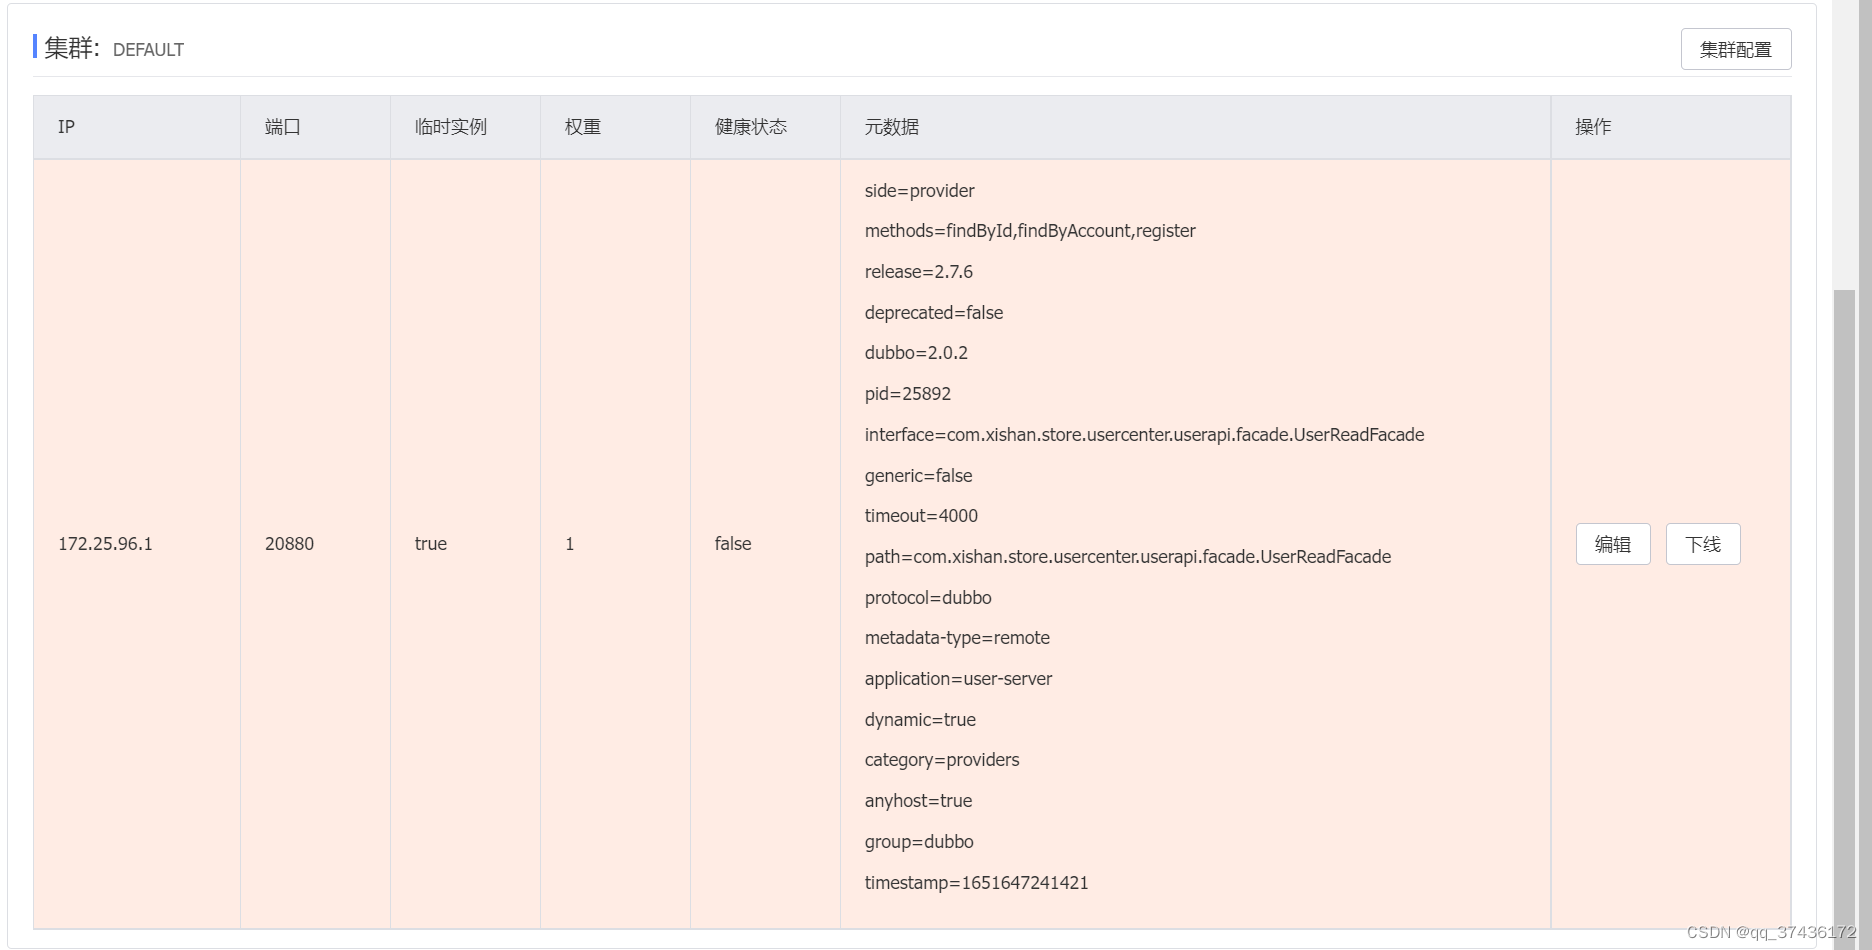This screenshot has width=1872, height=950.
Task: Click metadata line anyhost=true
Action: point(918,801)
